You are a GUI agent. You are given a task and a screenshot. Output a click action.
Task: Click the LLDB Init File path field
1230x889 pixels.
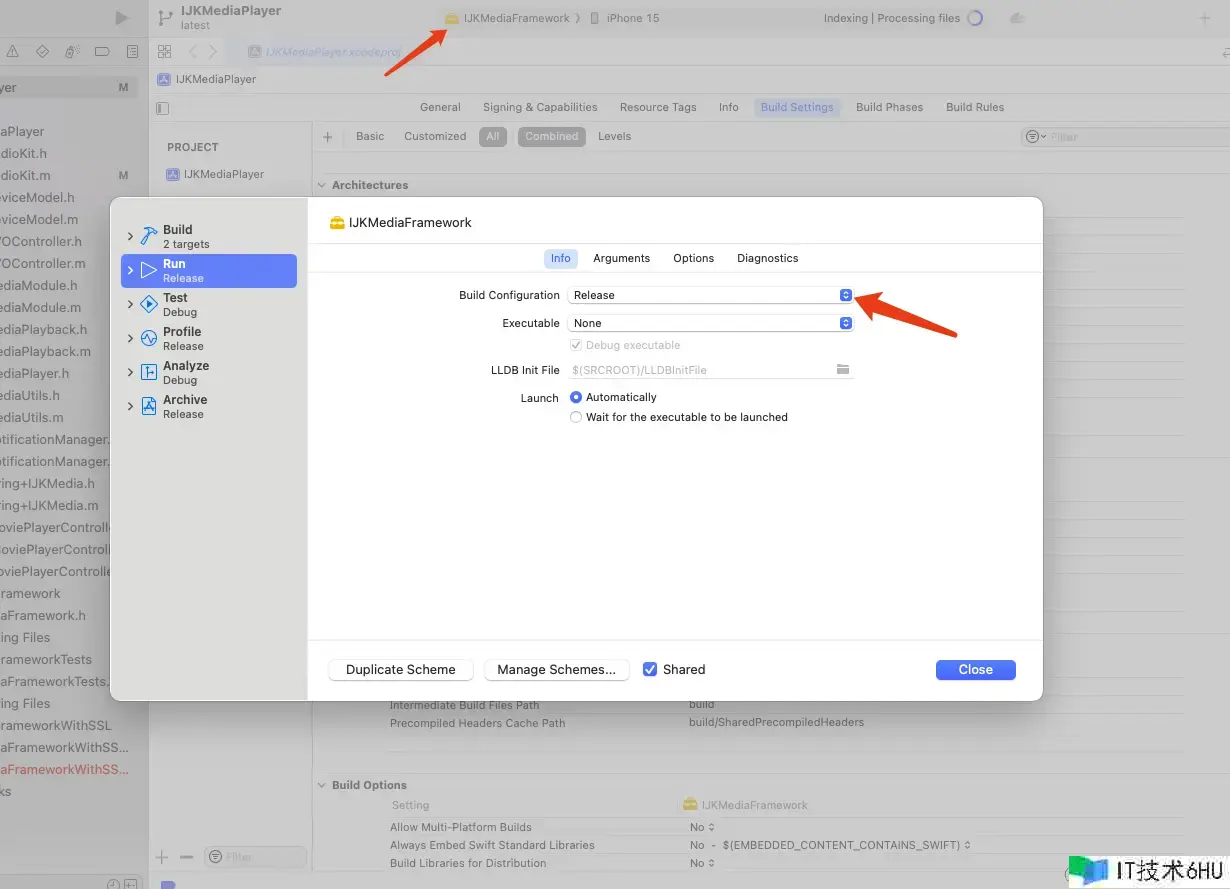(x=700, y=370)
